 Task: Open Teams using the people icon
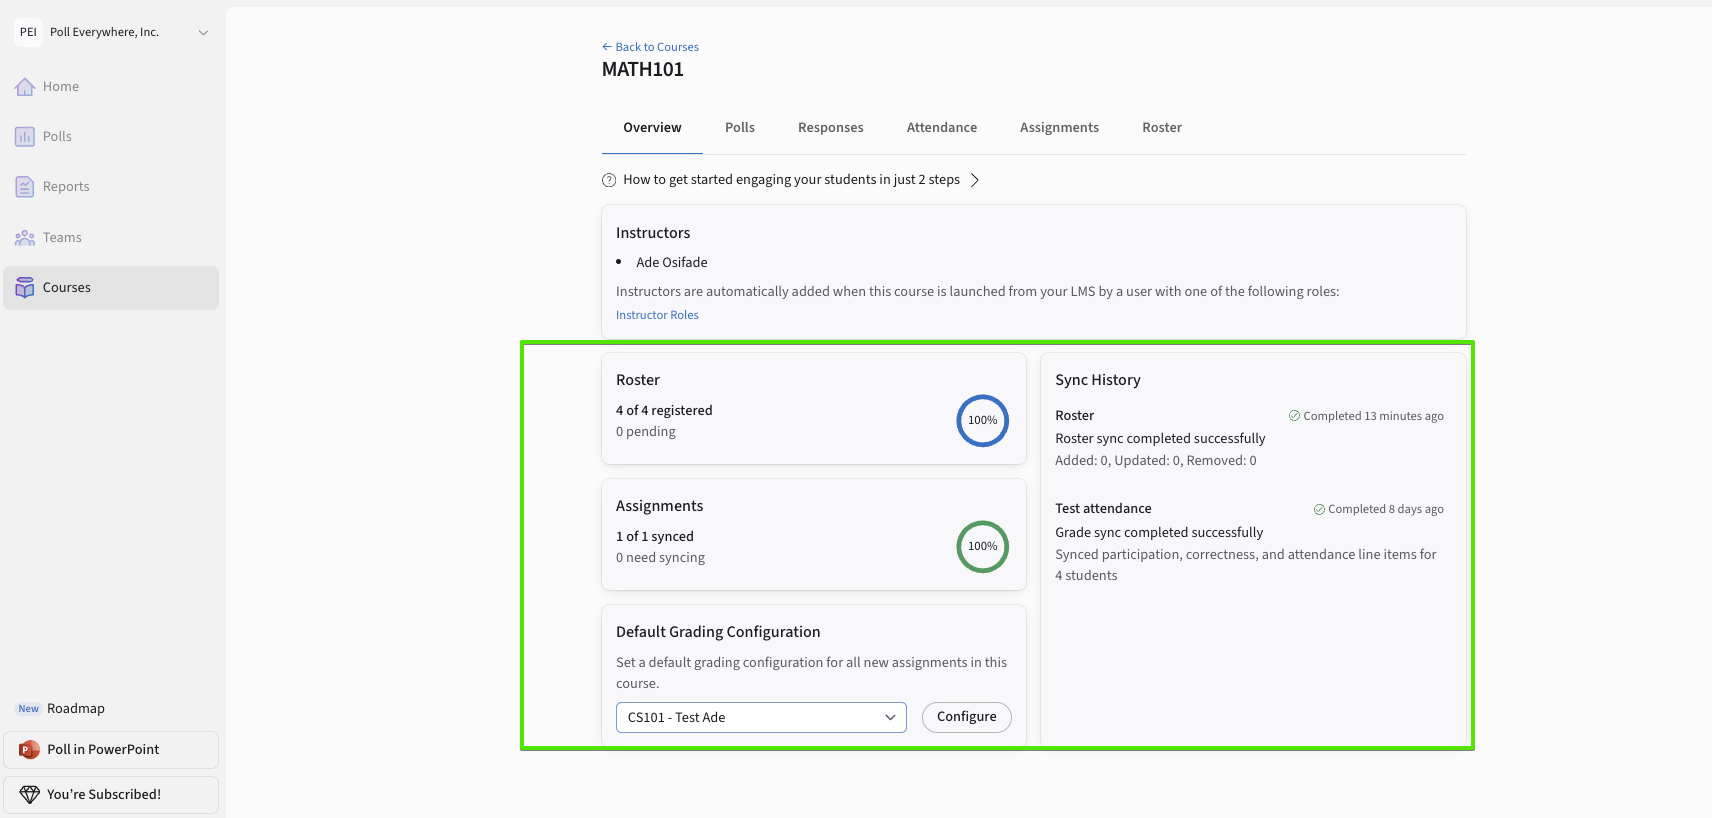[x=25, y=238]
